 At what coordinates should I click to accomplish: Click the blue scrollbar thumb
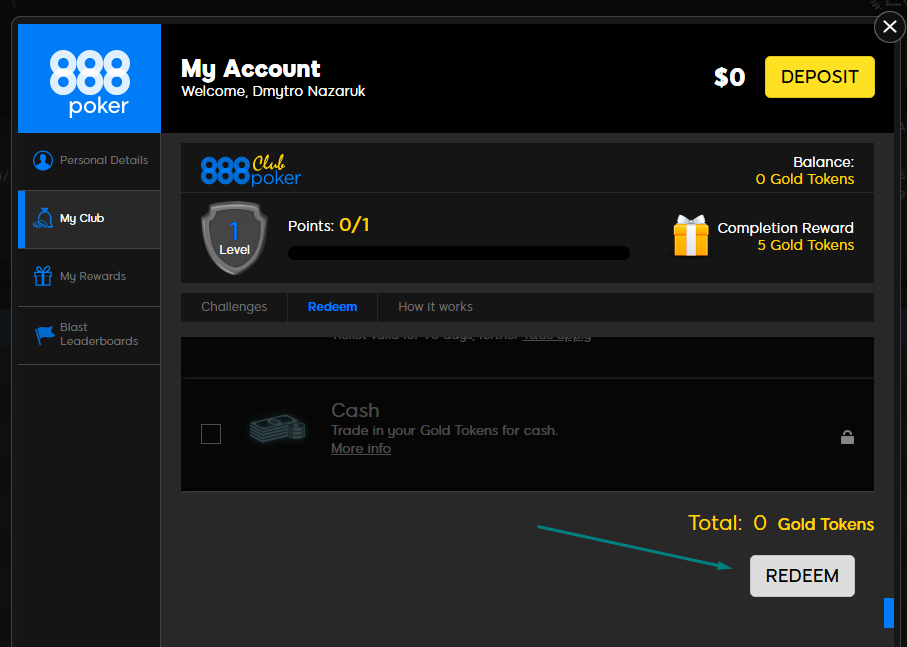pyautogui.click(x=888, y=612)
